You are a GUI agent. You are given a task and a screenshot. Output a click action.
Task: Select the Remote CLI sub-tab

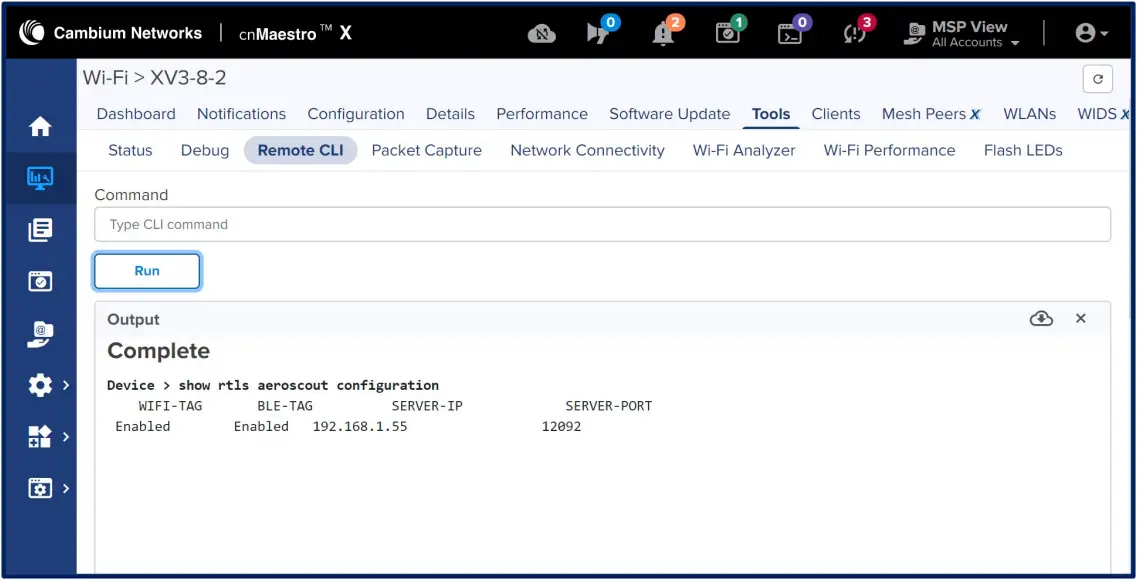301,150
